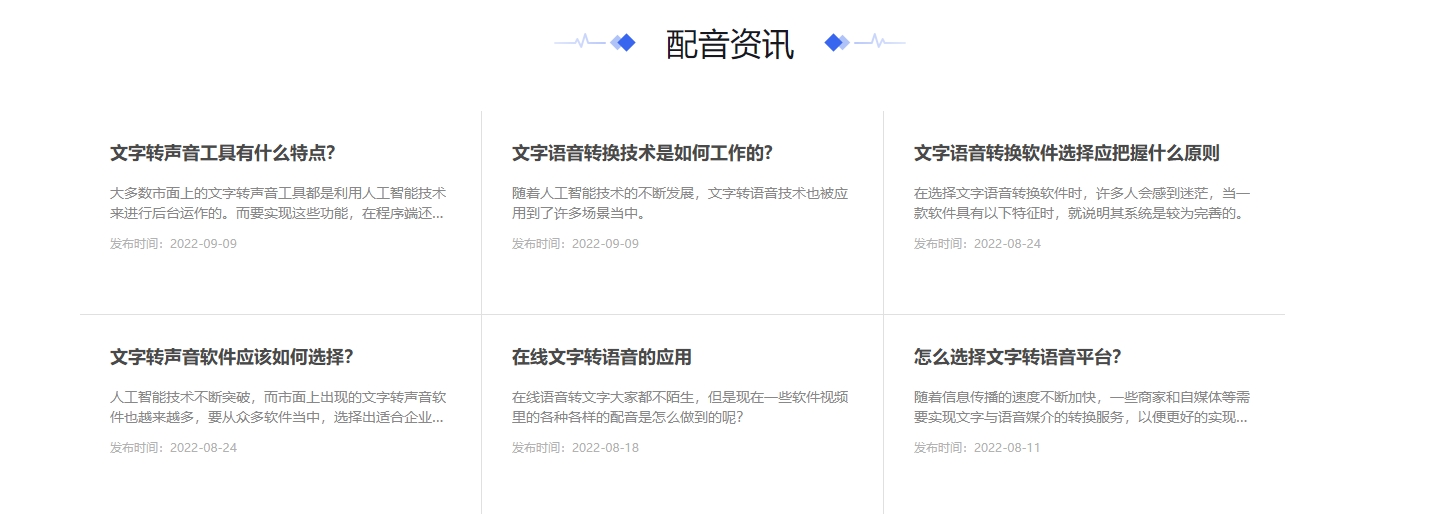Click publish date under 文字转声音工具有什么特点

(x=173, y=244)
